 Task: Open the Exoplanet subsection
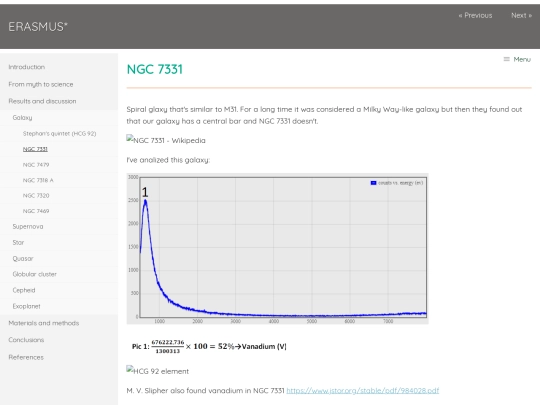26,306
